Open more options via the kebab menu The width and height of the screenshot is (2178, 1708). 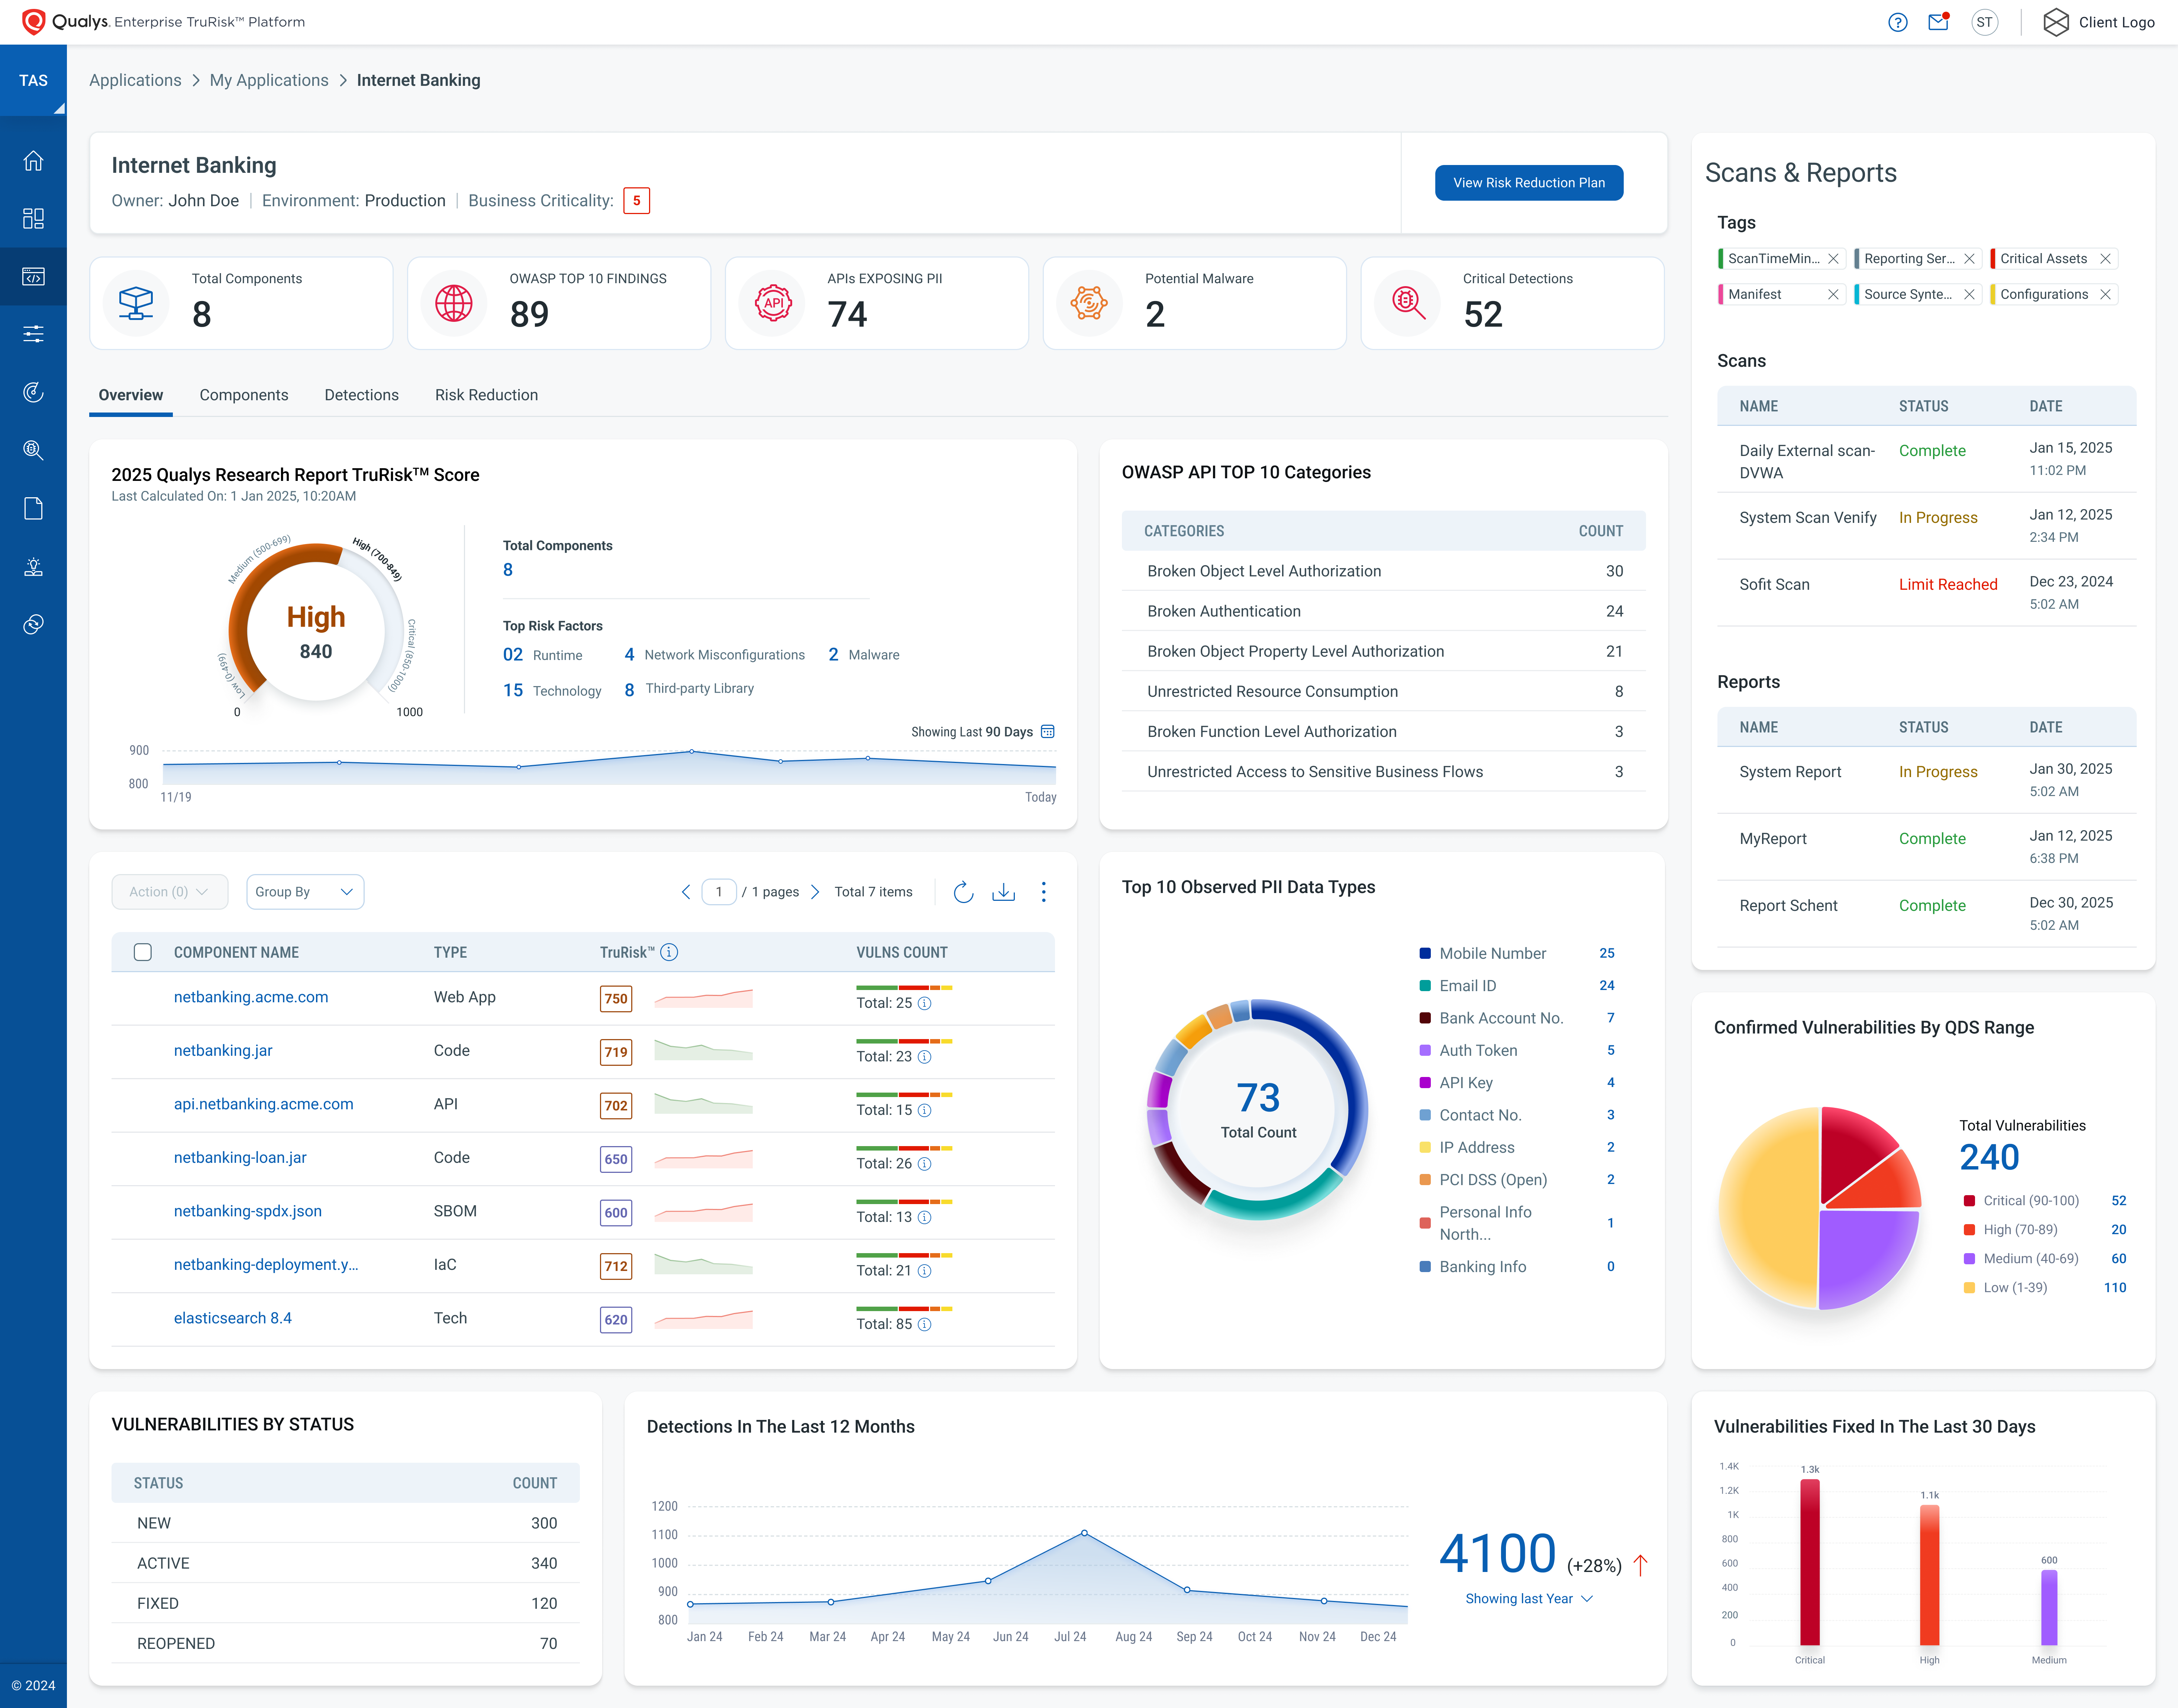coord(1044,892)
